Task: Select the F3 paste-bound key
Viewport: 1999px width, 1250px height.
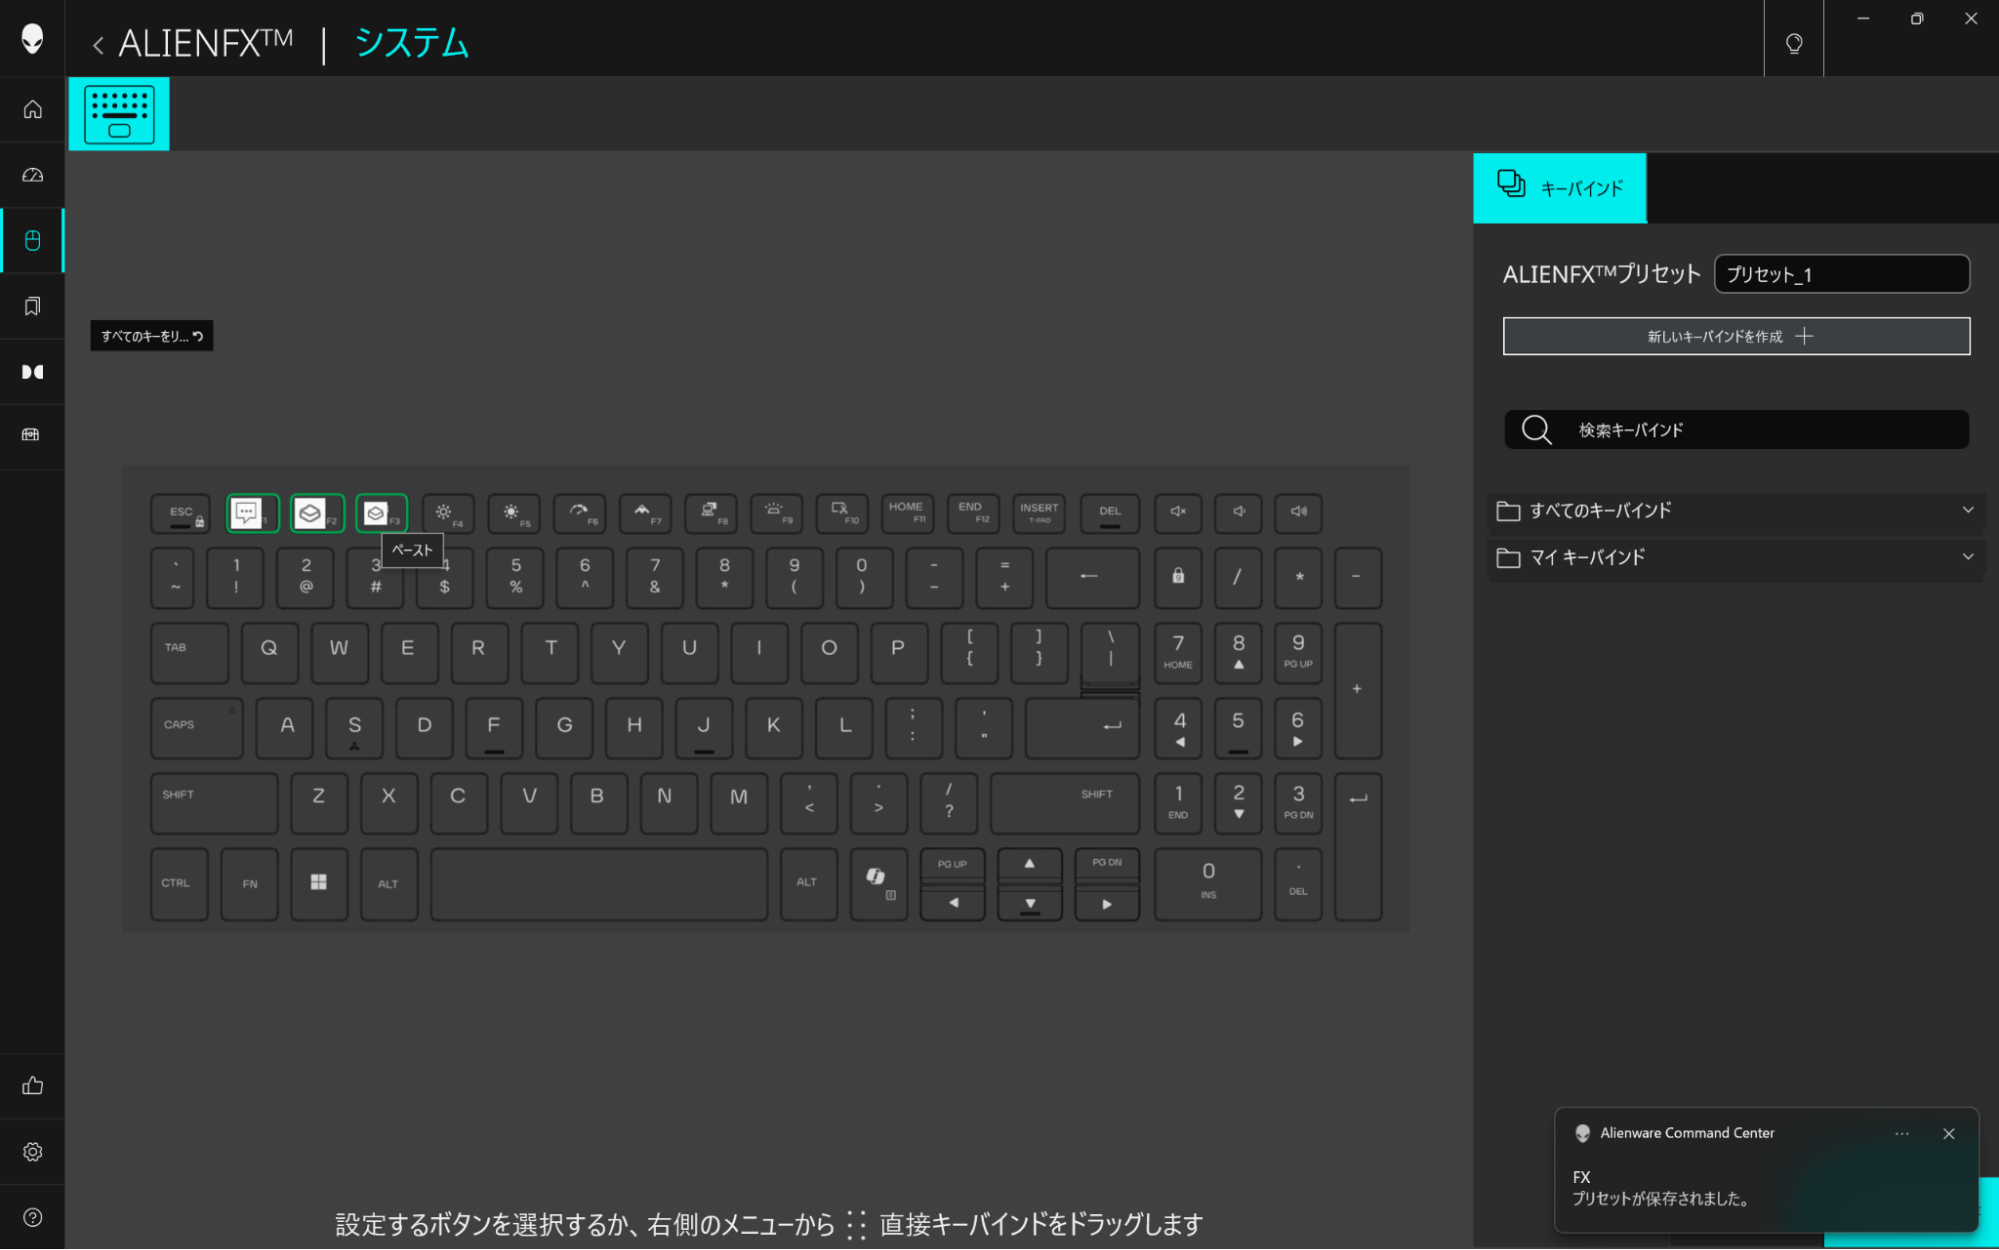Action: (381, 513)
